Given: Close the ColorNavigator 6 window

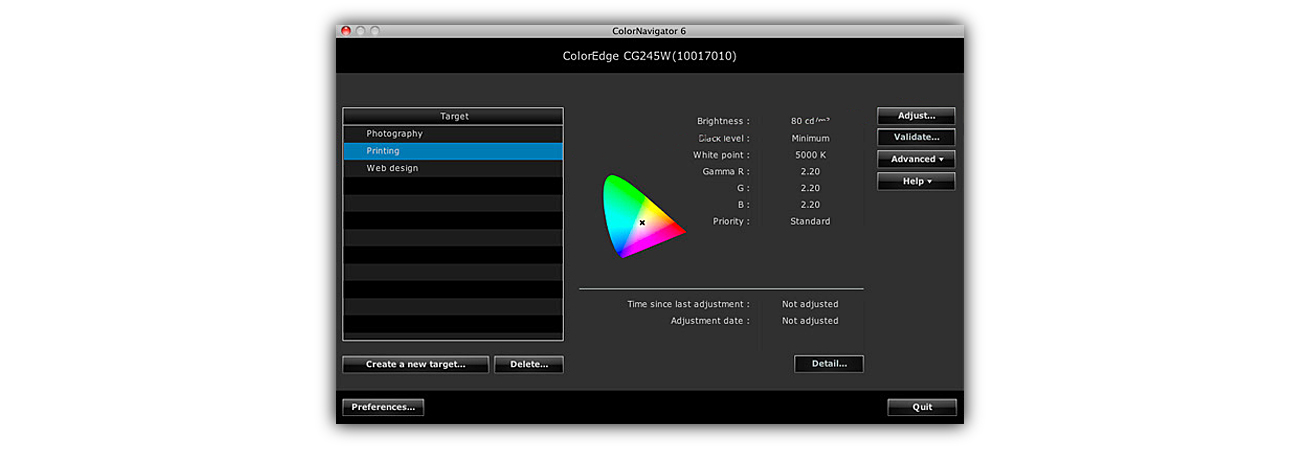Looking at the screenshot, I should (346, 31).
